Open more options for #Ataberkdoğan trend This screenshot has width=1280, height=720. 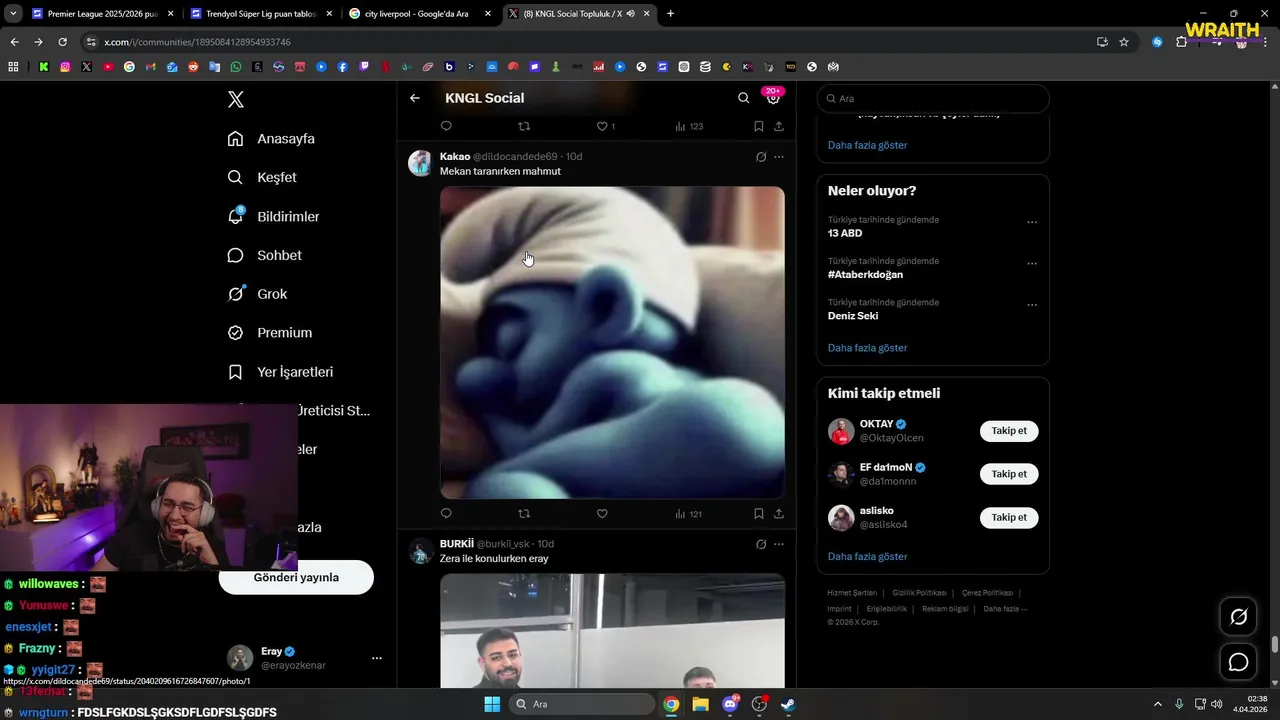[x=1032, y=264]
